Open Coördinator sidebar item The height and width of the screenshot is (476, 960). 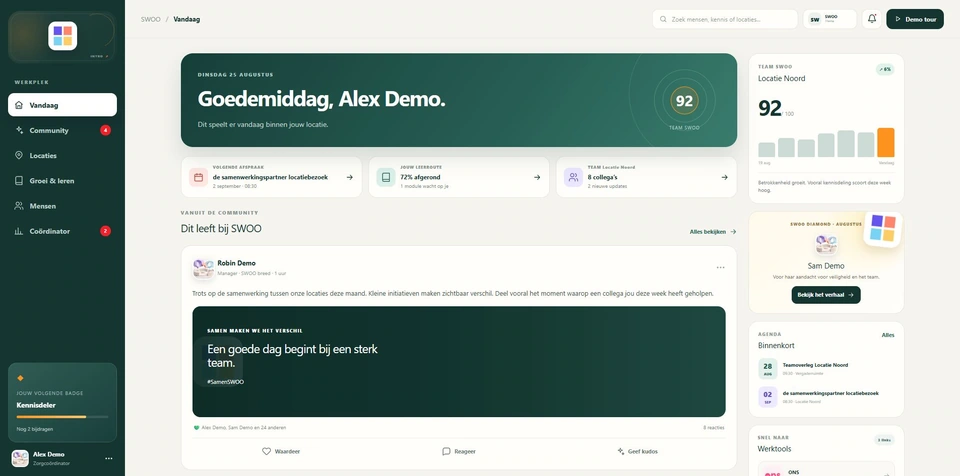(x=62, y=231)
